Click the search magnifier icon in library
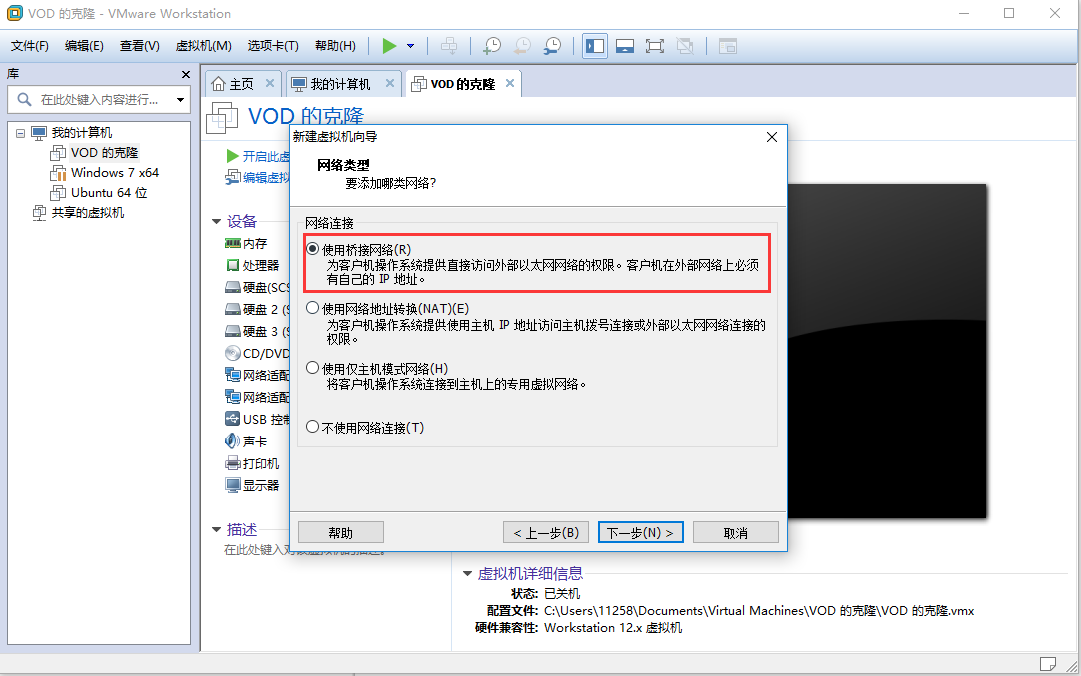The width and height of the screenshot is (1081, 676). (x=24, y=100)
